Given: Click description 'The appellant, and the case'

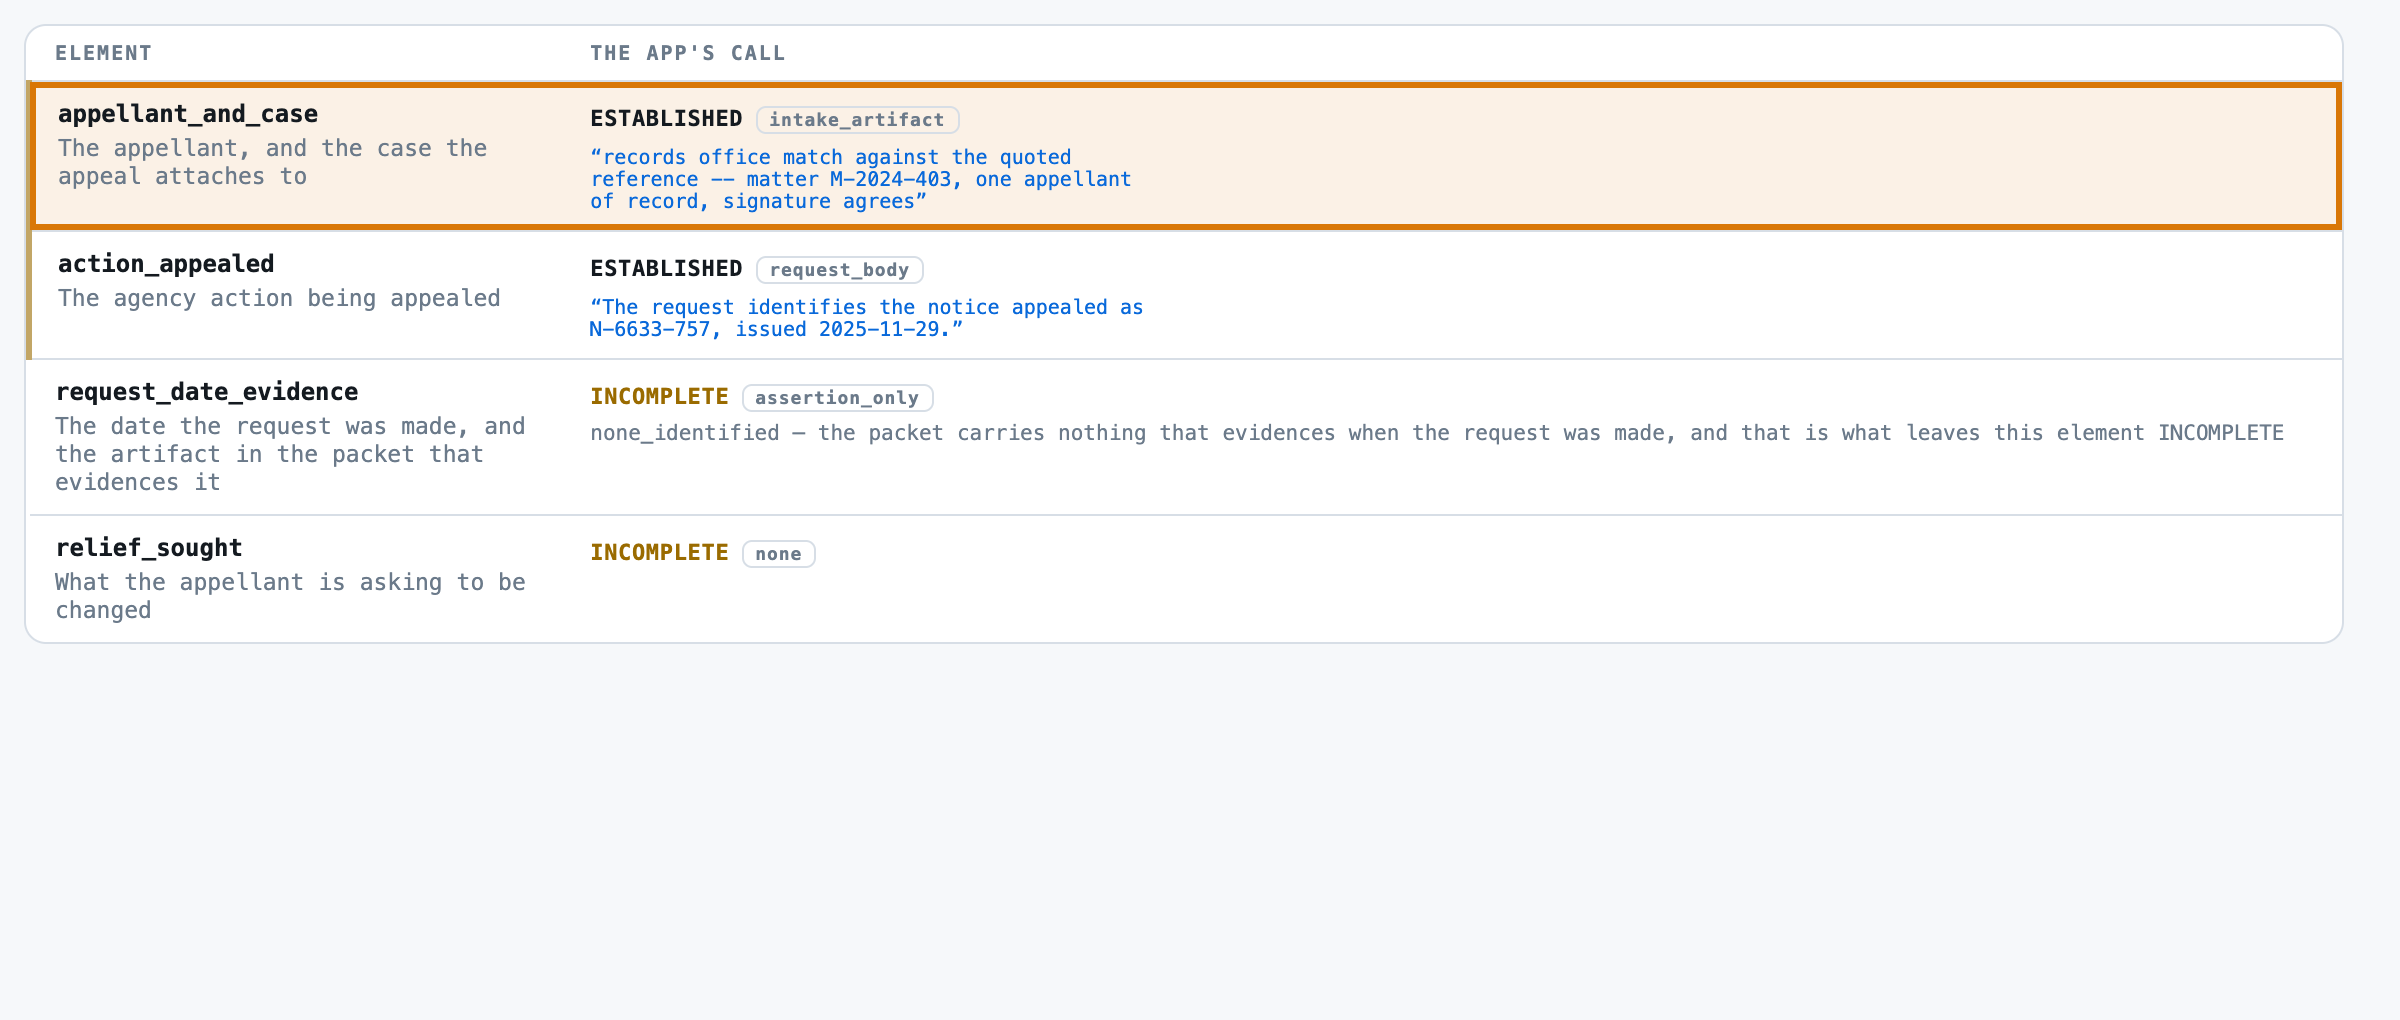Looking at the screenshot, I should pyautogui.click(x=272, y=162).
